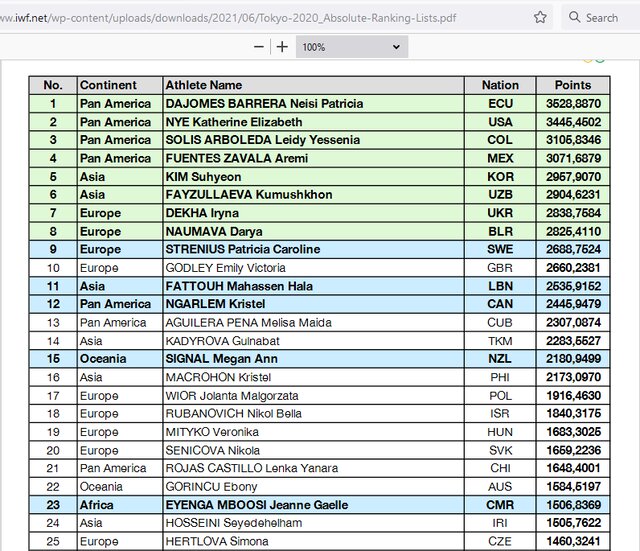
Task: Select name ROJAS CASTILLO Lenka Yanara
Action: 252,468
